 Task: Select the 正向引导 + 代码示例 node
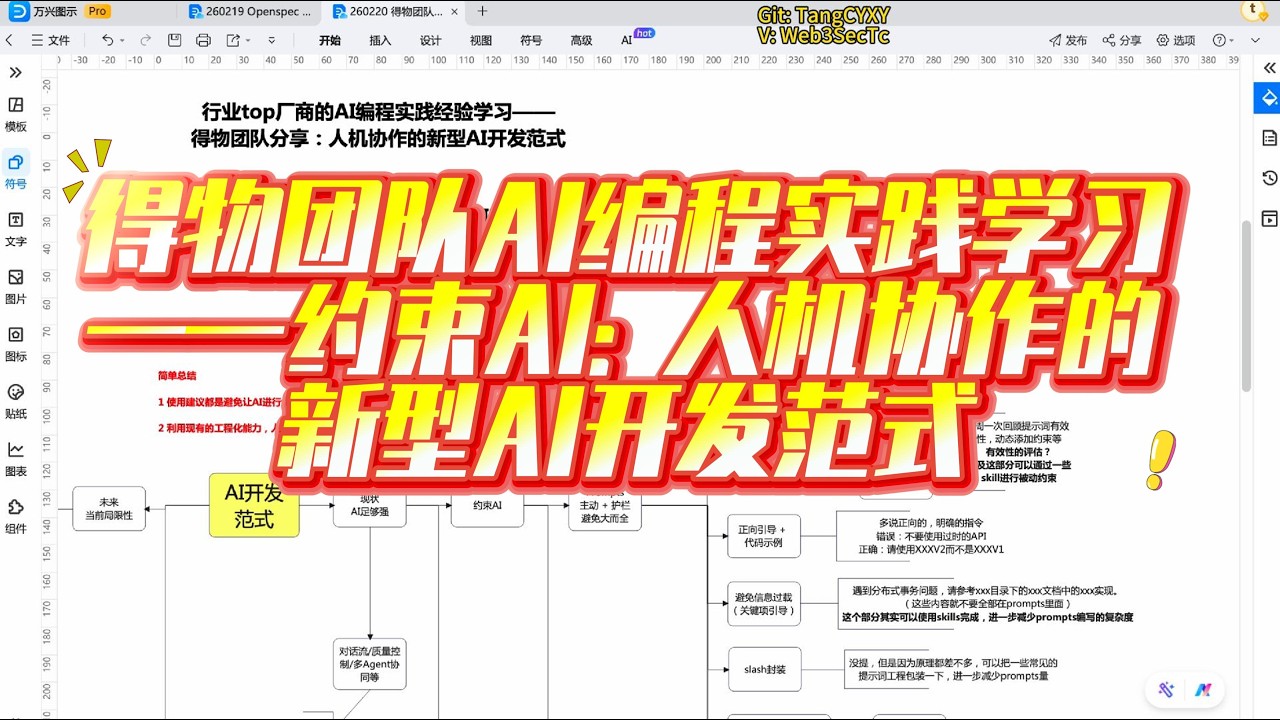(764, 537)
